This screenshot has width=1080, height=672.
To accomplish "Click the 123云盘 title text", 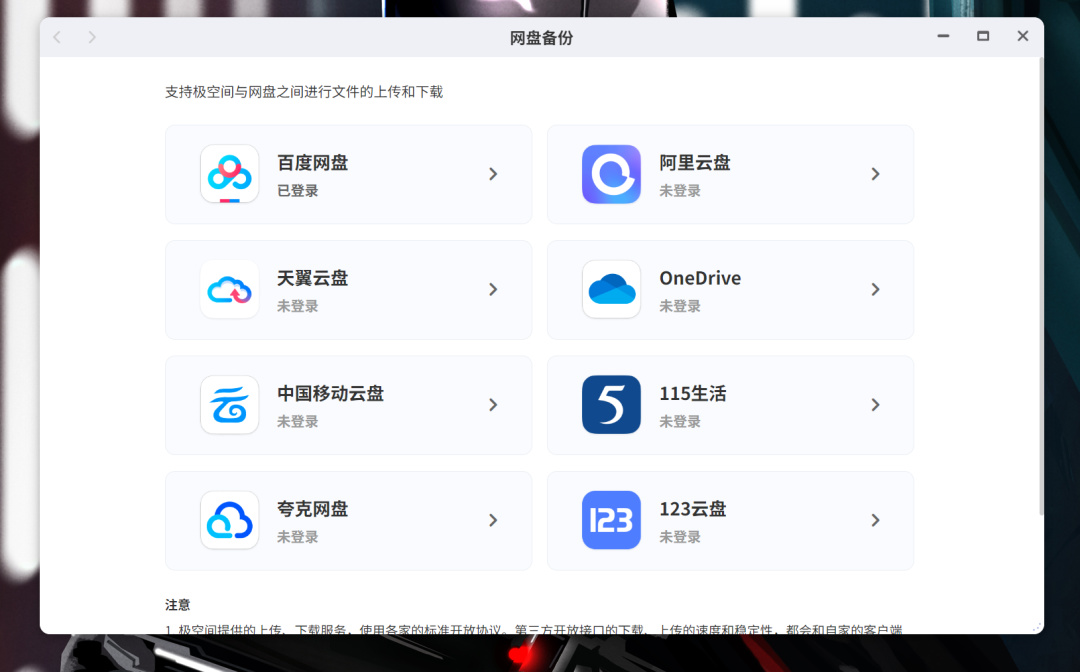I will click(693, 509).
